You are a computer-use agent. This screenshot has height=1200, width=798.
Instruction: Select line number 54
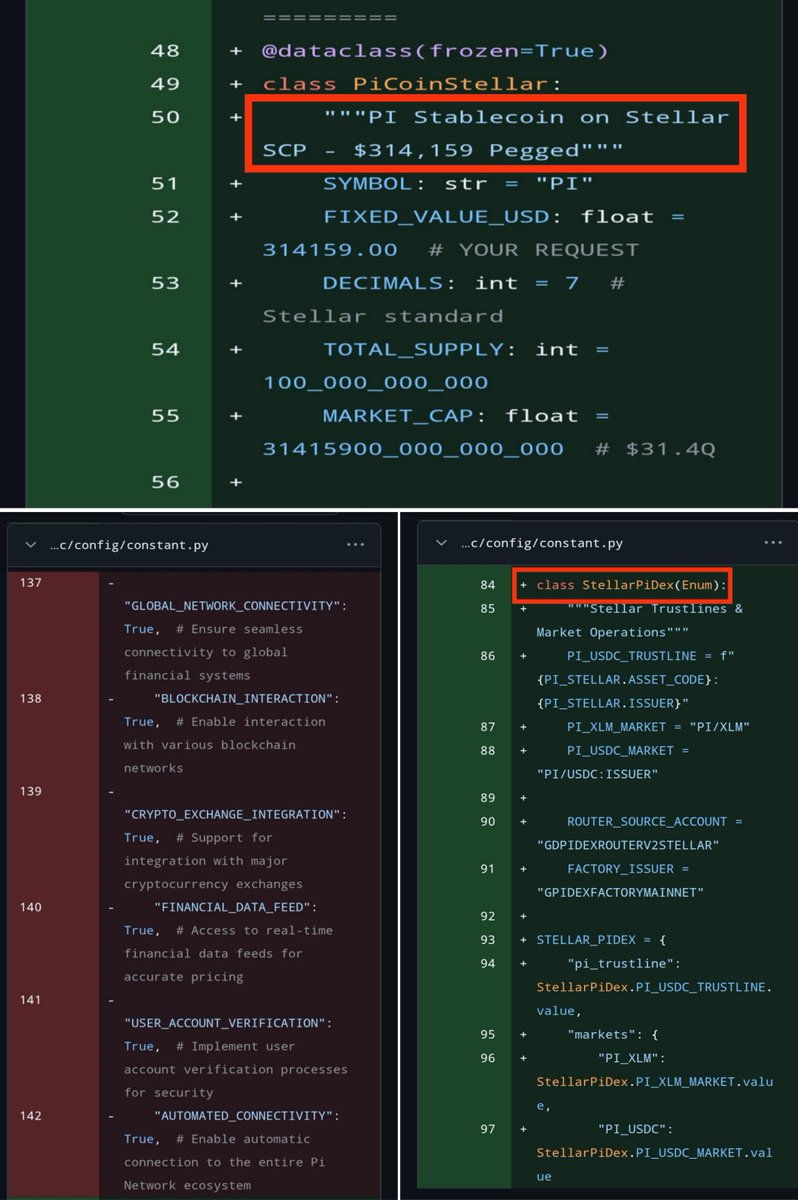165,349
